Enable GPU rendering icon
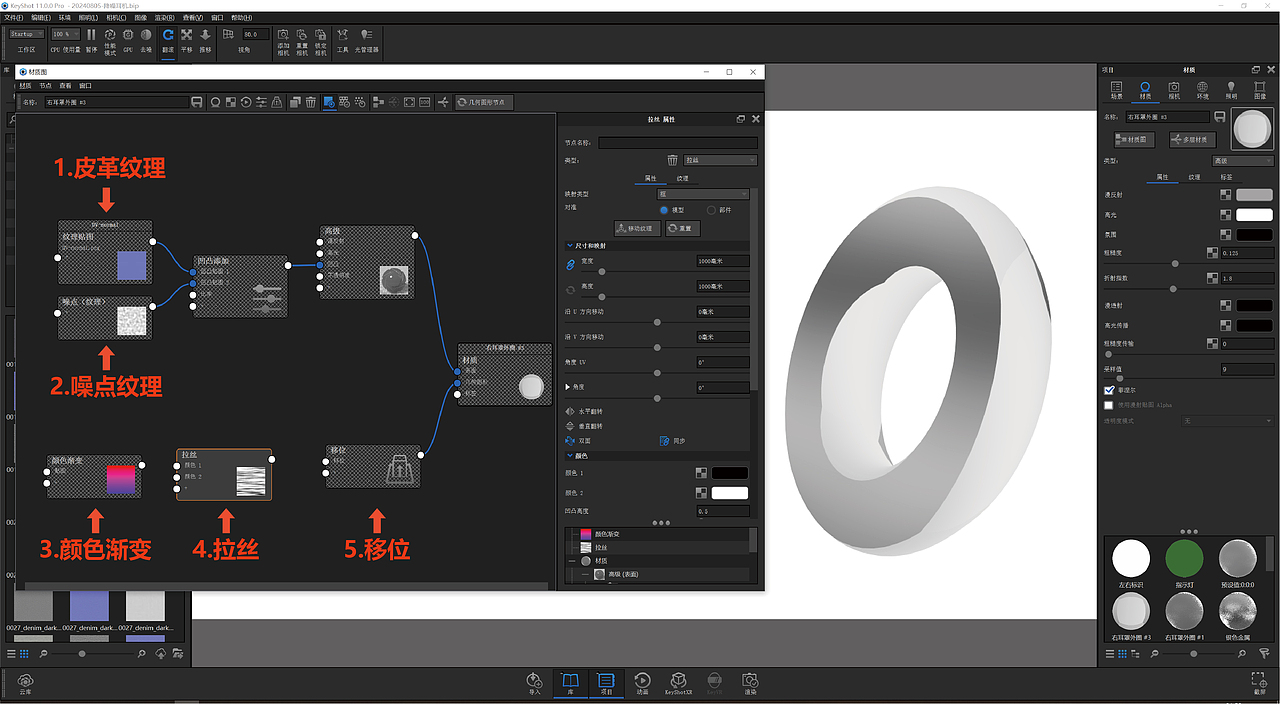 (x=128, y=35)
